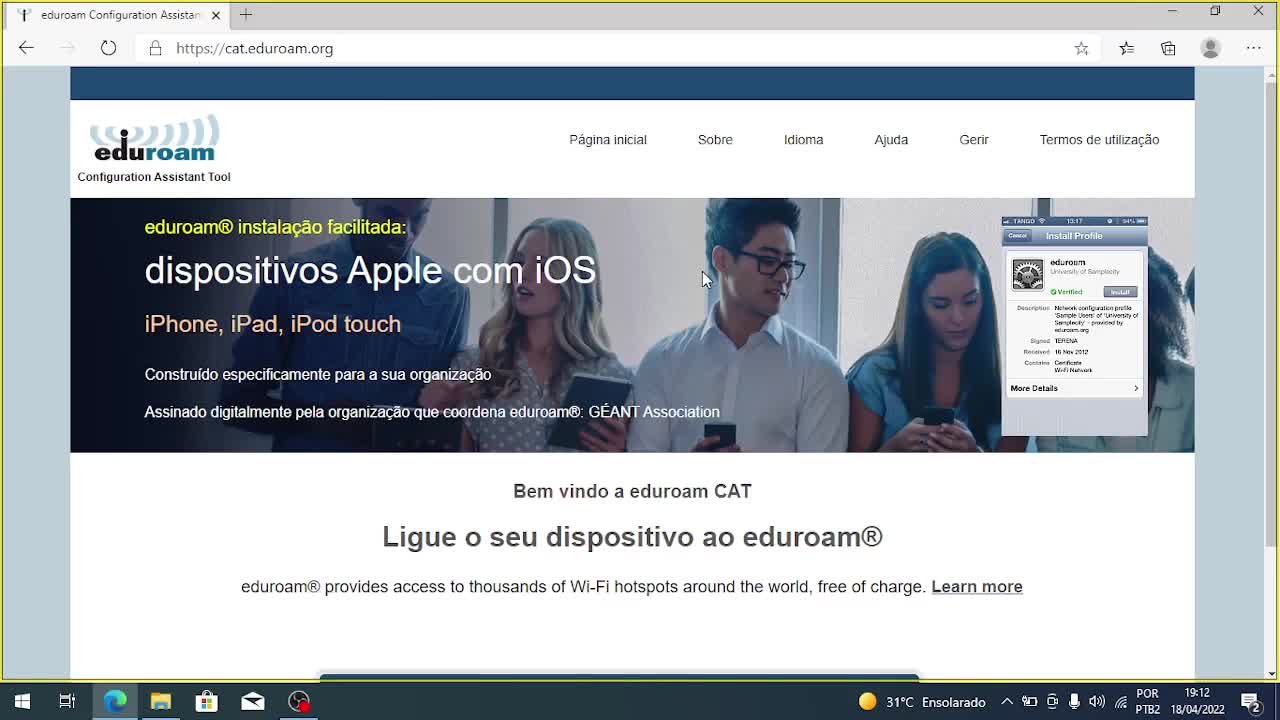Open the Ajuda help menu
The width and height of the screenshot is (1280, 720).
point(891,140)
